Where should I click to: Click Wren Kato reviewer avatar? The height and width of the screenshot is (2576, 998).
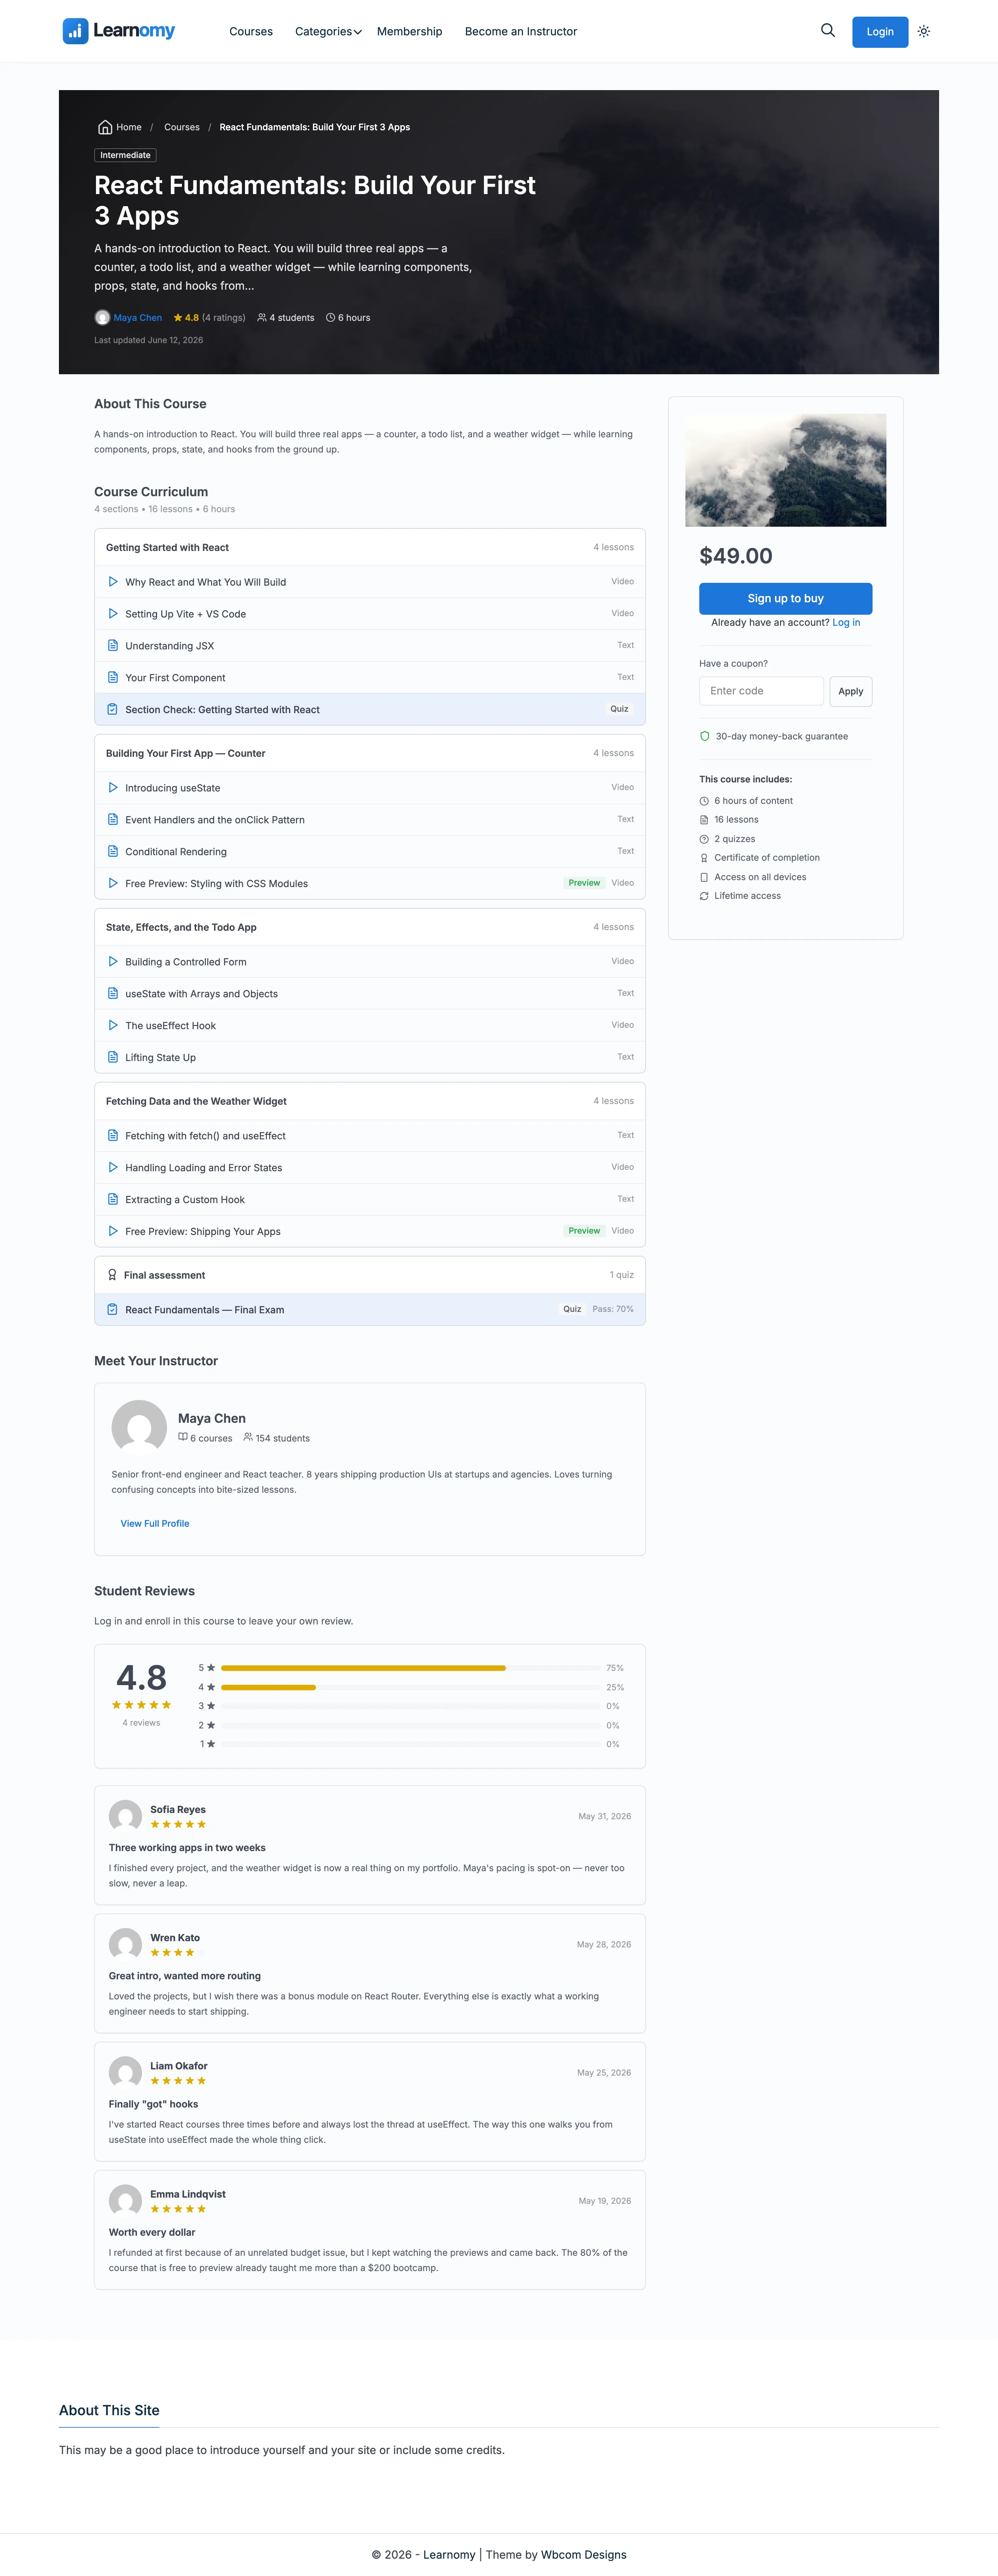(x=125, y=1945)
